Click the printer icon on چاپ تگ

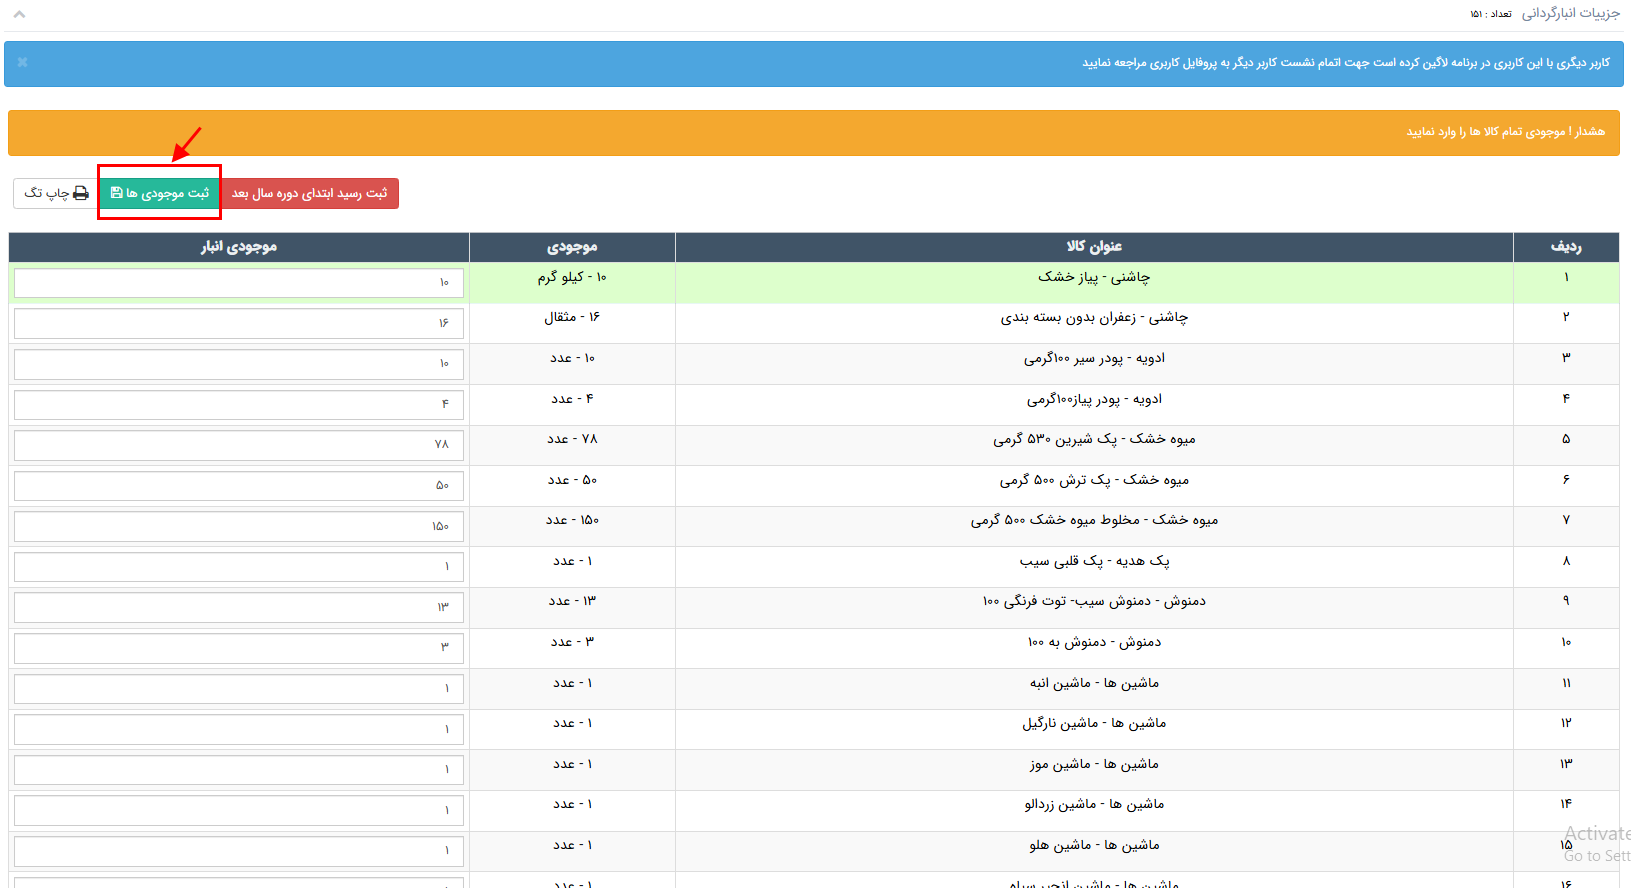point(81,193)
